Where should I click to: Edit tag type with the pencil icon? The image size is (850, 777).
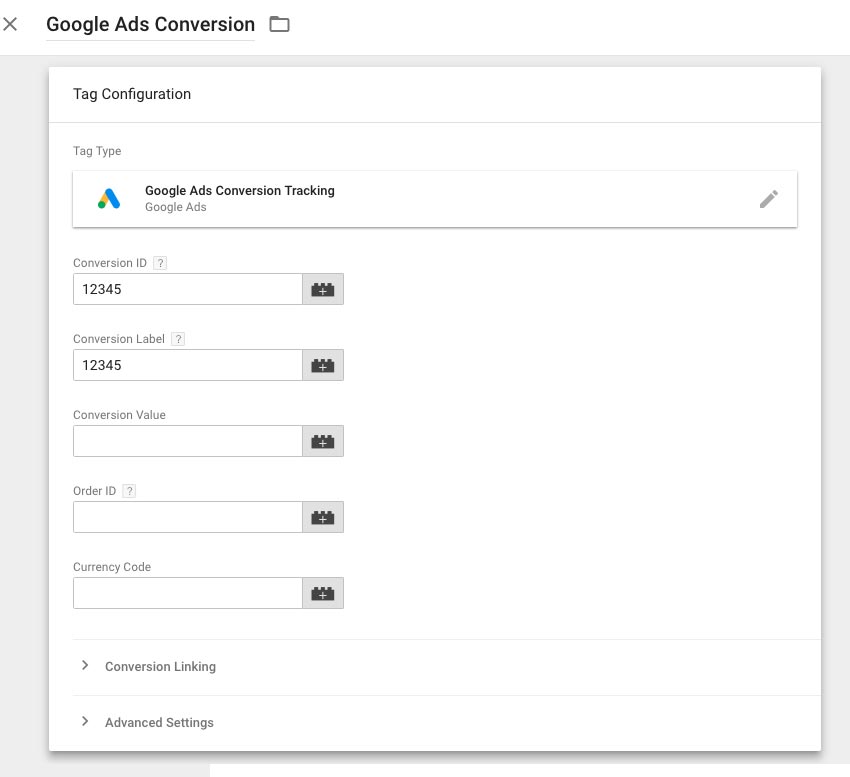point(769,199)
